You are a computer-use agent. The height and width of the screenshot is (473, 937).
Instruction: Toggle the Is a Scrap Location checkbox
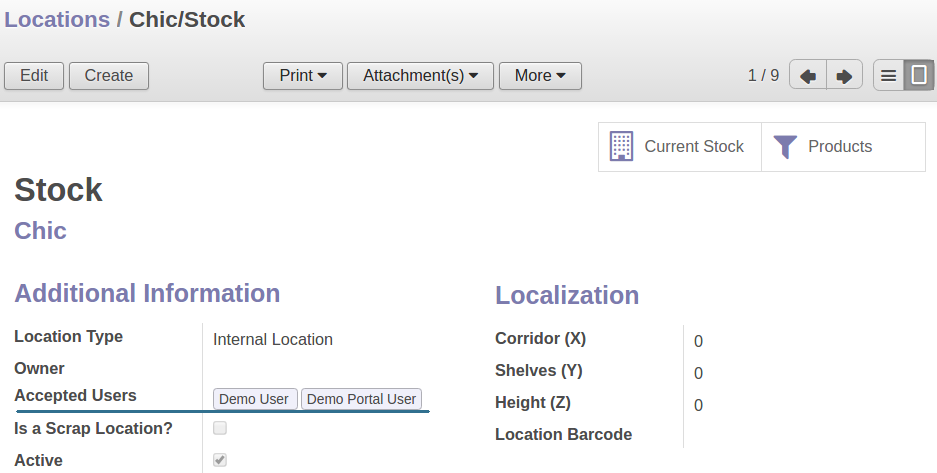point(220,428)
